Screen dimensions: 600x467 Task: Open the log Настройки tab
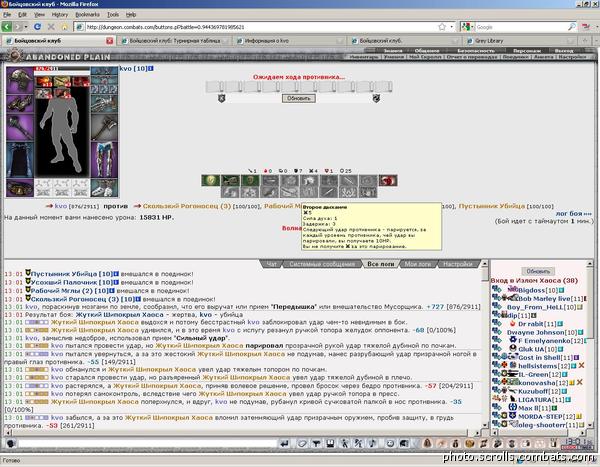click(457, 264)
